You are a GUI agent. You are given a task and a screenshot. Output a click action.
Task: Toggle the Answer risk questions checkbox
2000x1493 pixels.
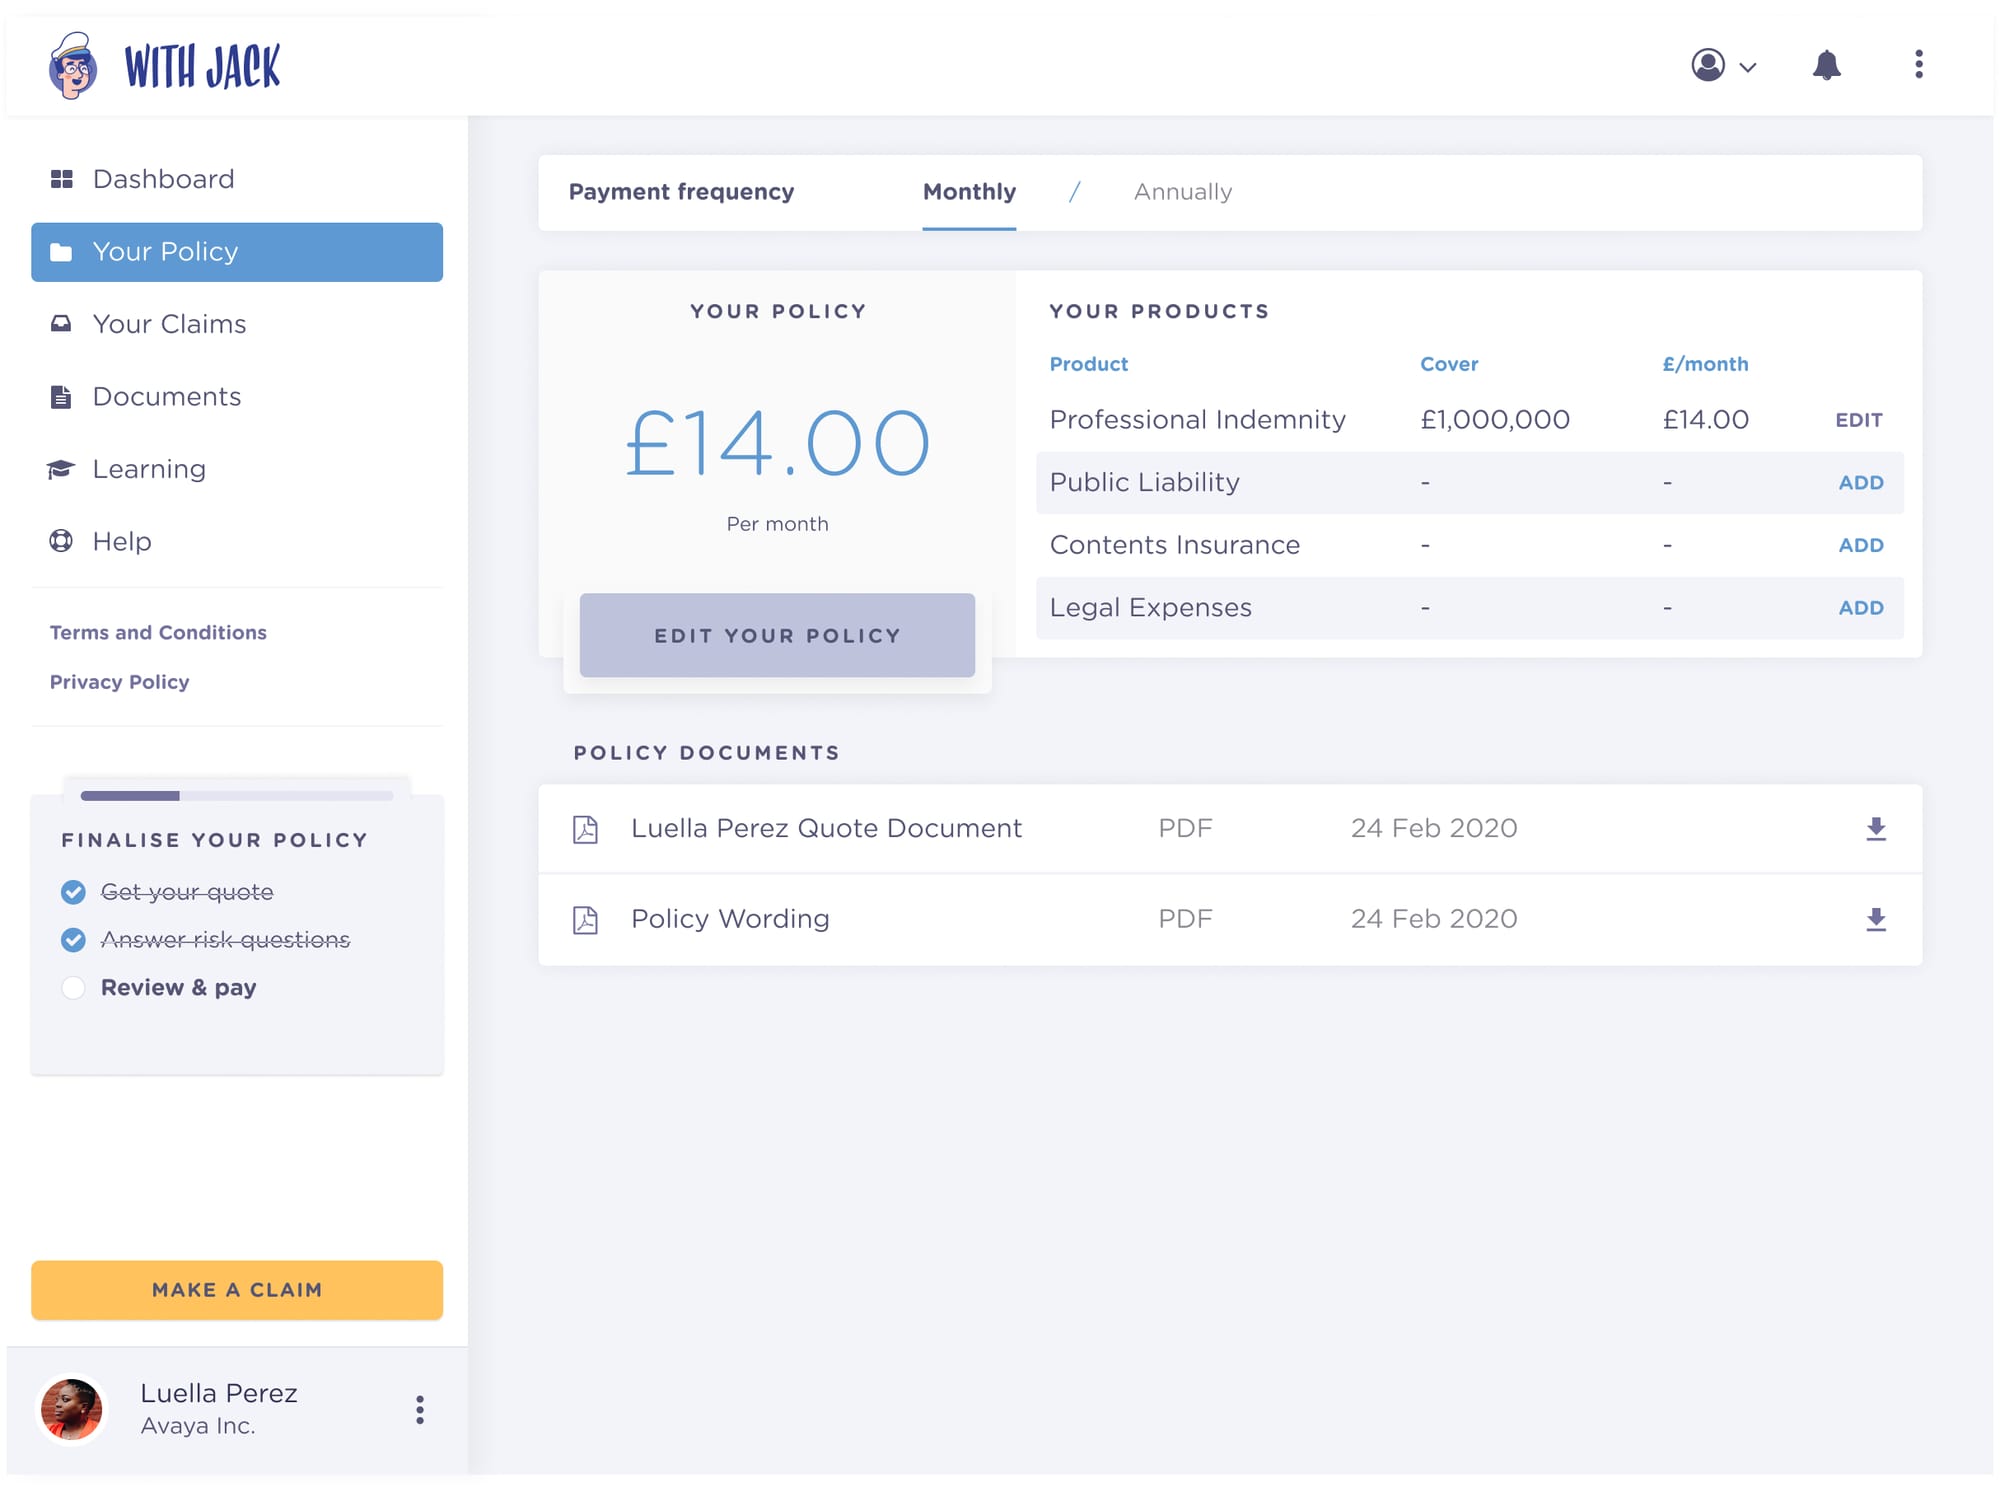(73, 940)
